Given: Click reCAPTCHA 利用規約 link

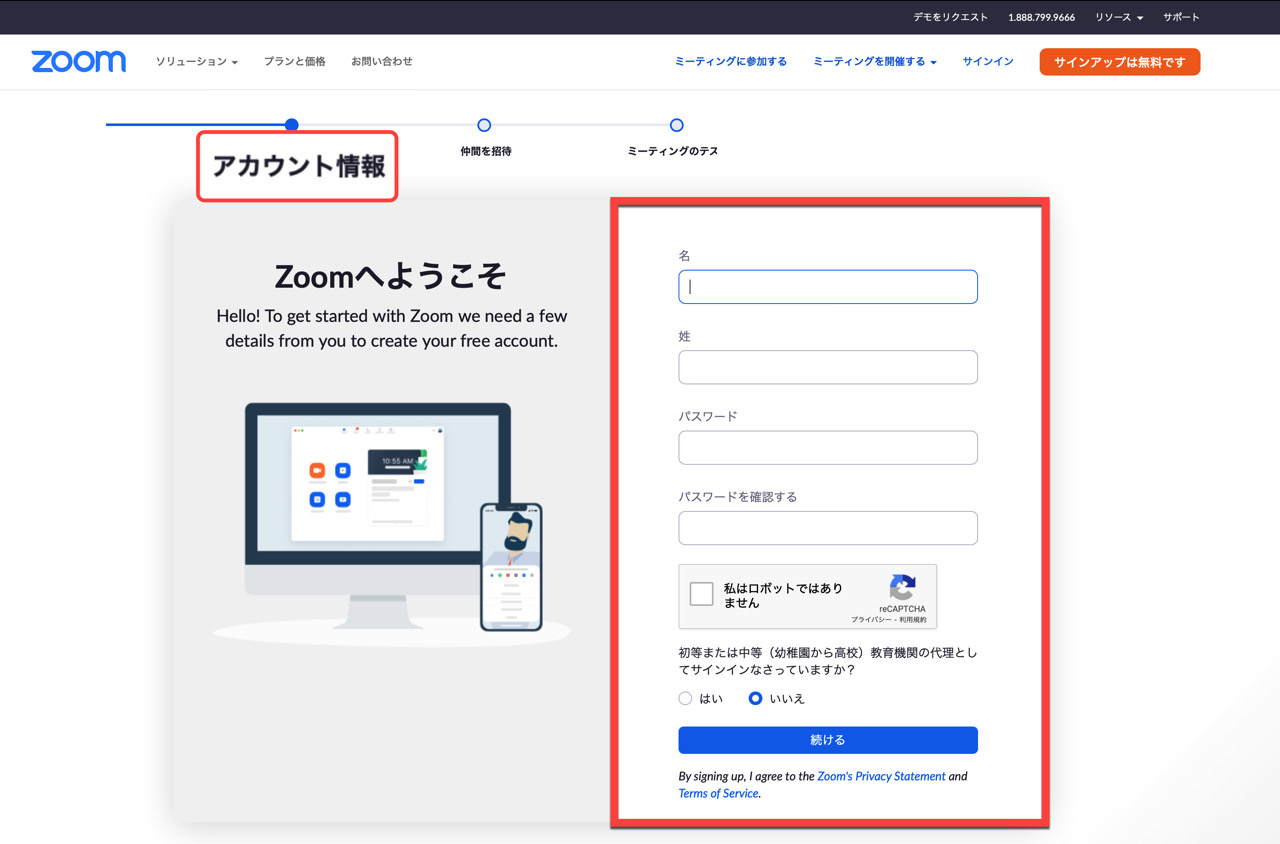Looking at the screenshot, I should click(912, 620).
